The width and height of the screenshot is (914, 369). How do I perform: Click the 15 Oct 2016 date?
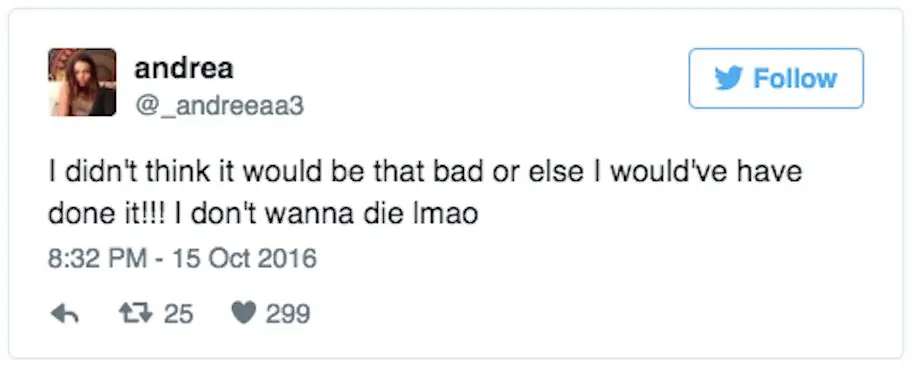(242, 258)
